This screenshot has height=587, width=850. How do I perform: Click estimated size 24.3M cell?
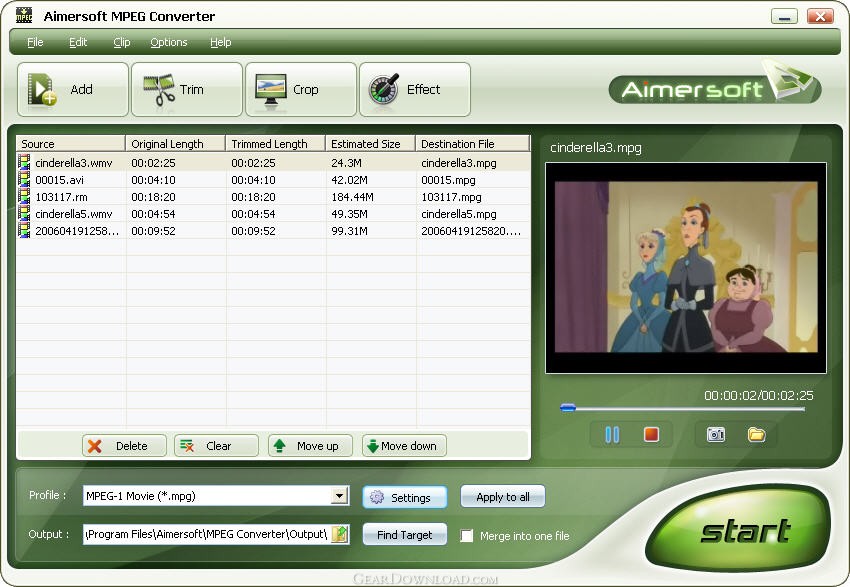pyautogui.click(x=346, y=163)
